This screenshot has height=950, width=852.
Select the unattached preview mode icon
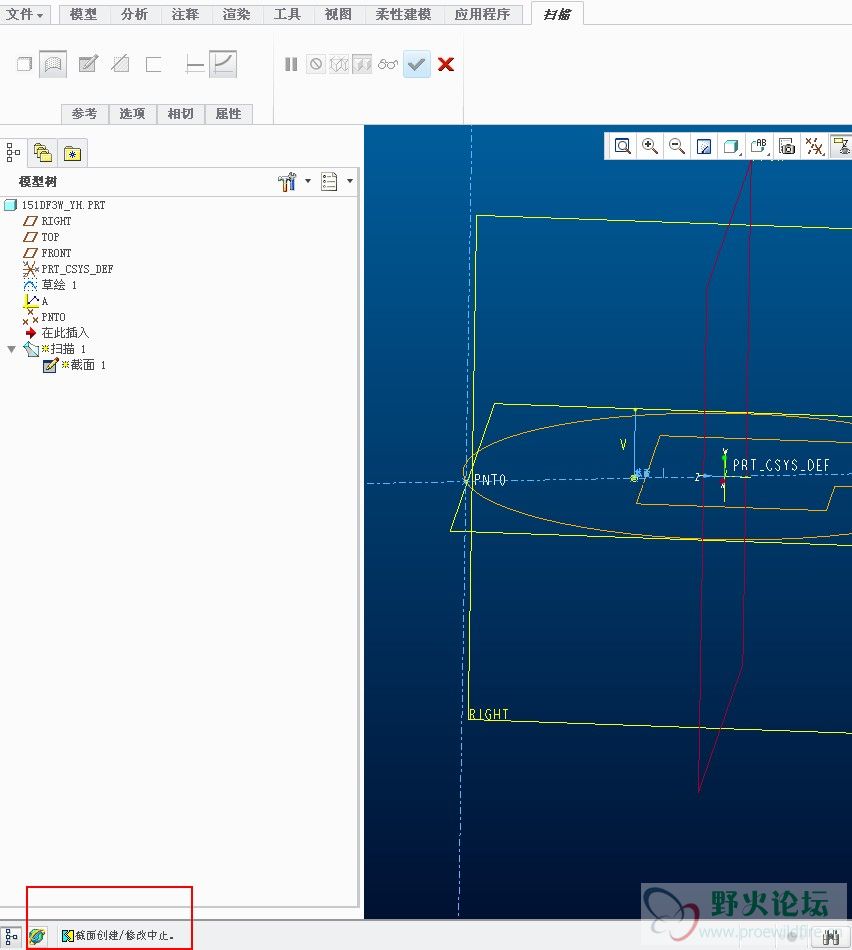point(339,64)
